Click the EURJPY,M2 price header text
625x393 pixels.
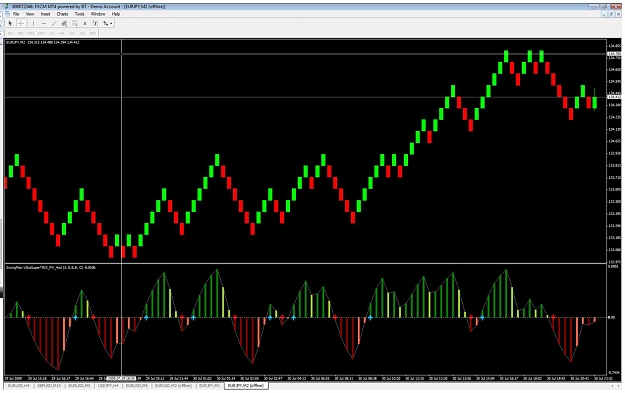[42, 42]
